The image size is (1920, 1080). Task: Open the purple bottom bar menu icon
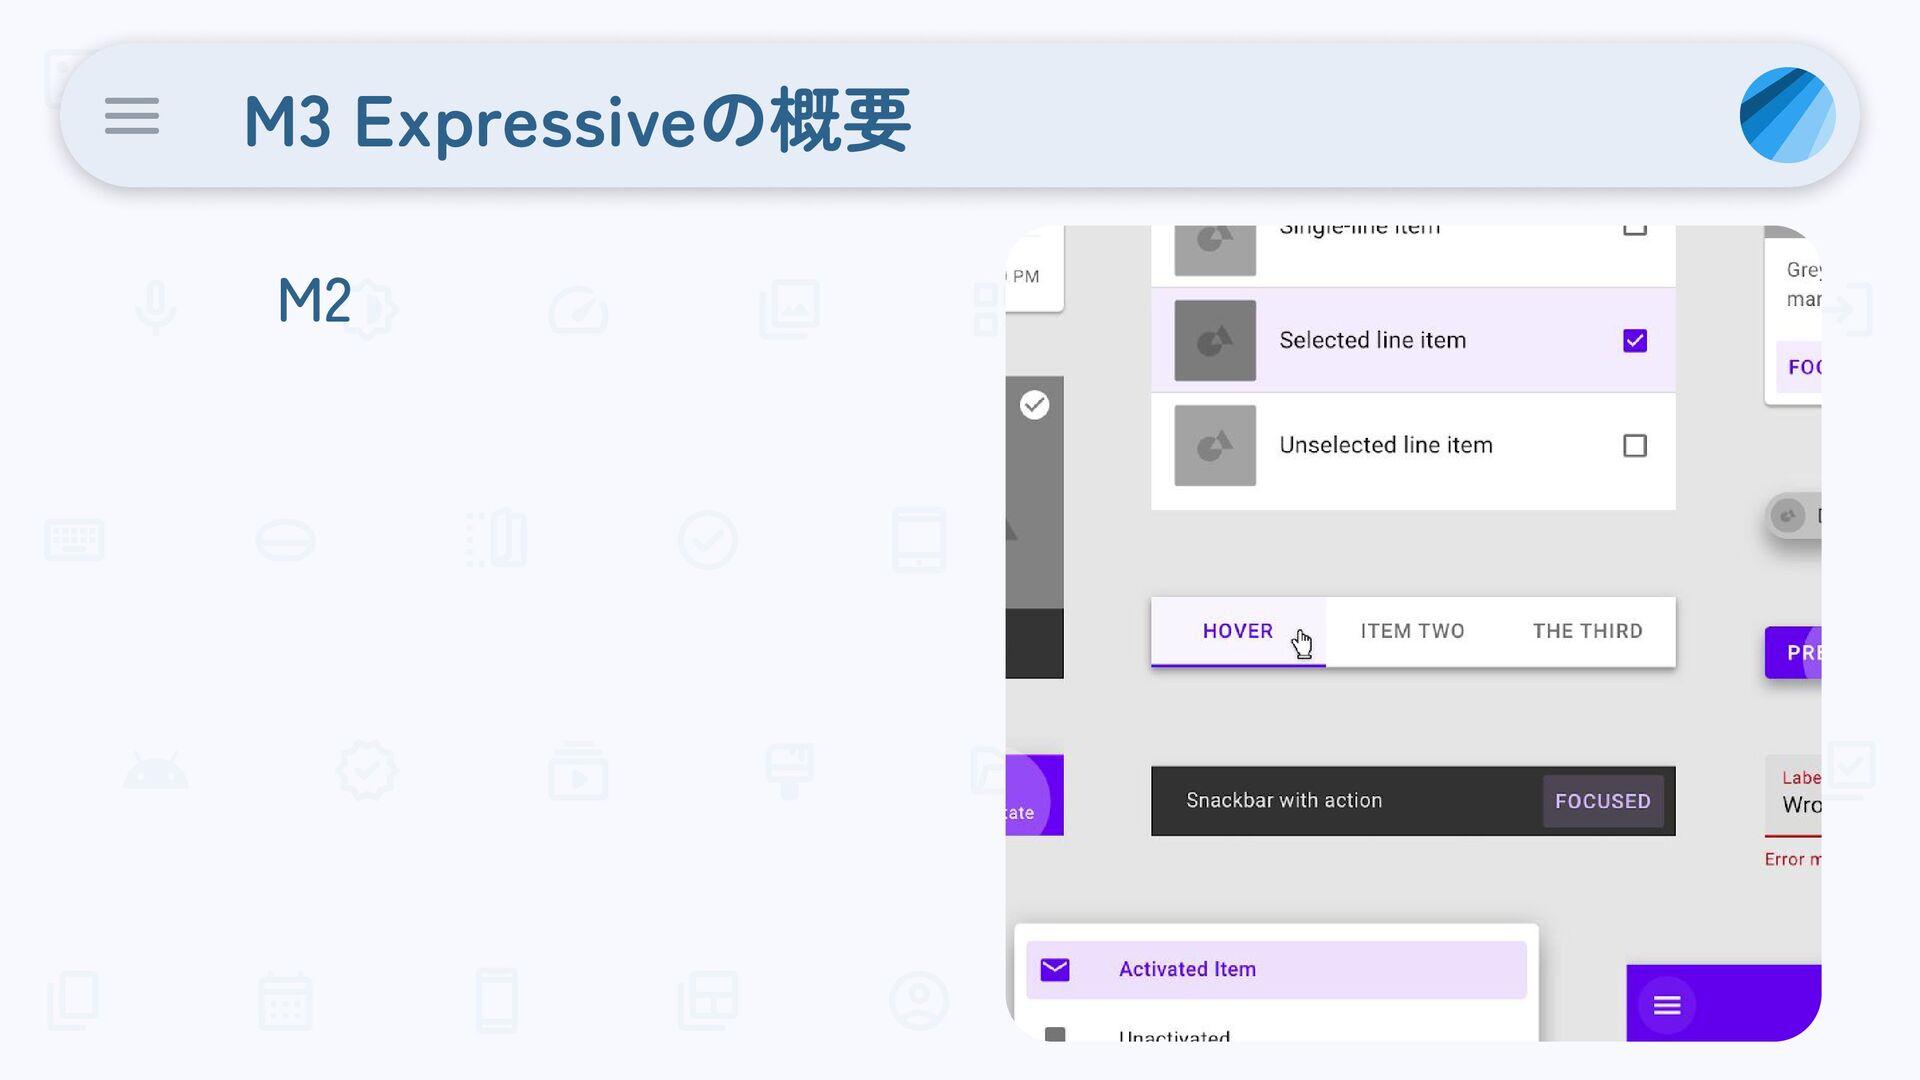(1667, 1005)
